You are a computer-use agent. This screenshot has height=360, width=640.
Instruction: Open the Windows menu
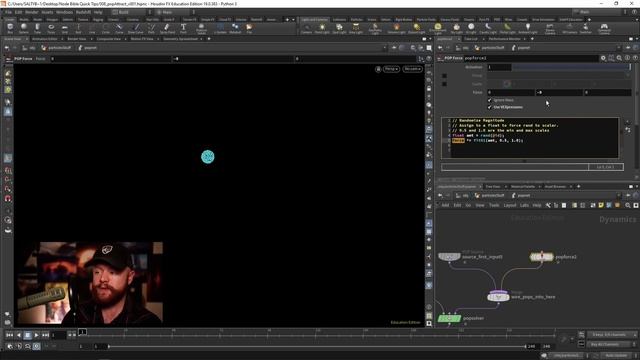[64, 12]
